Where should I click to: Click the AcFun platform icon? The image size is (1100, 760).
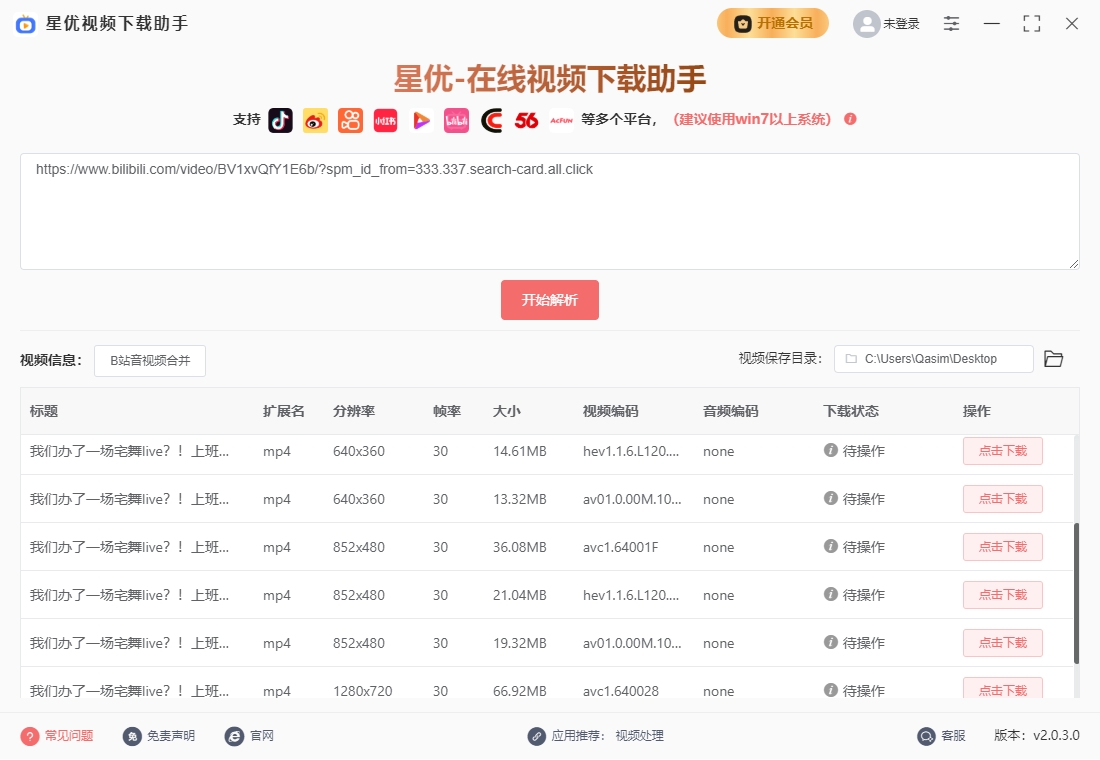click(561, 120)
